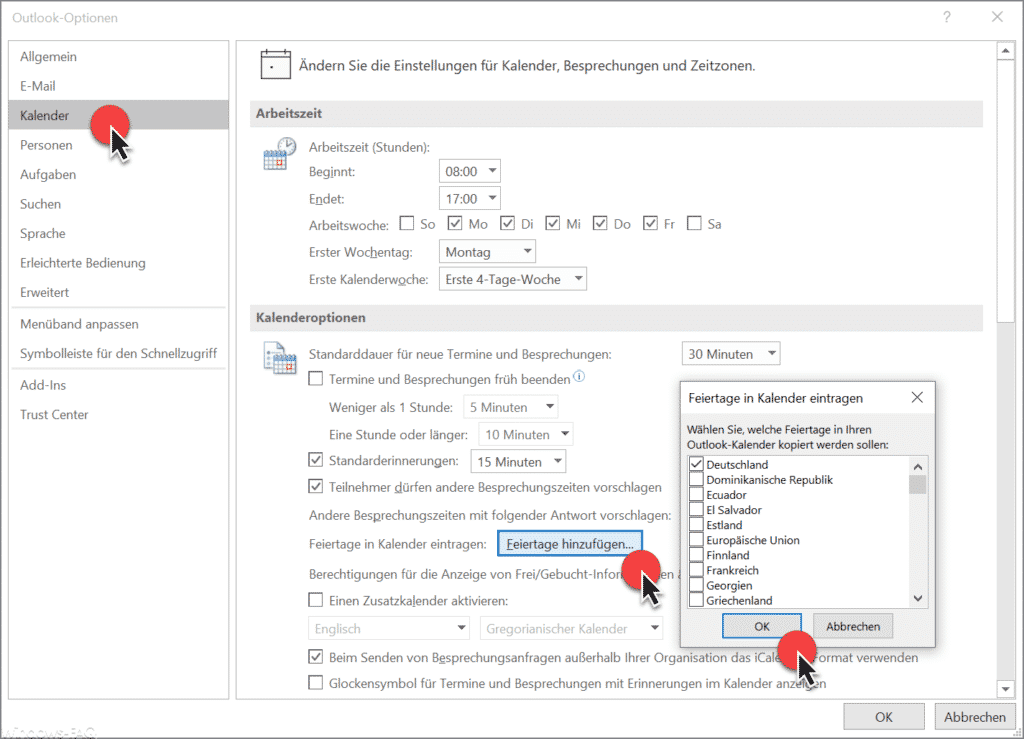Open the Gregorianischer Kalender dropdown
1024x739 pixels.
point(571,629)
